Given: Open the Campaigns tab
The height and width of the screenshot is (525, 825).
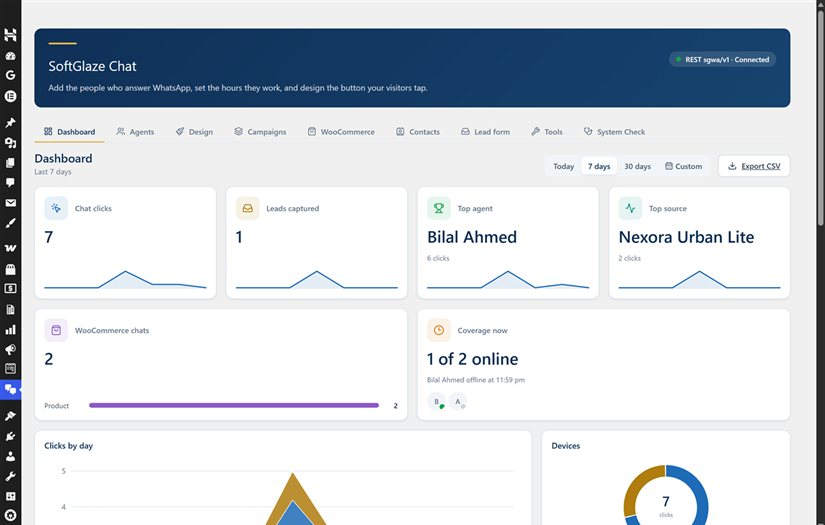Looking at the screenshot, I should coord(260,132).
